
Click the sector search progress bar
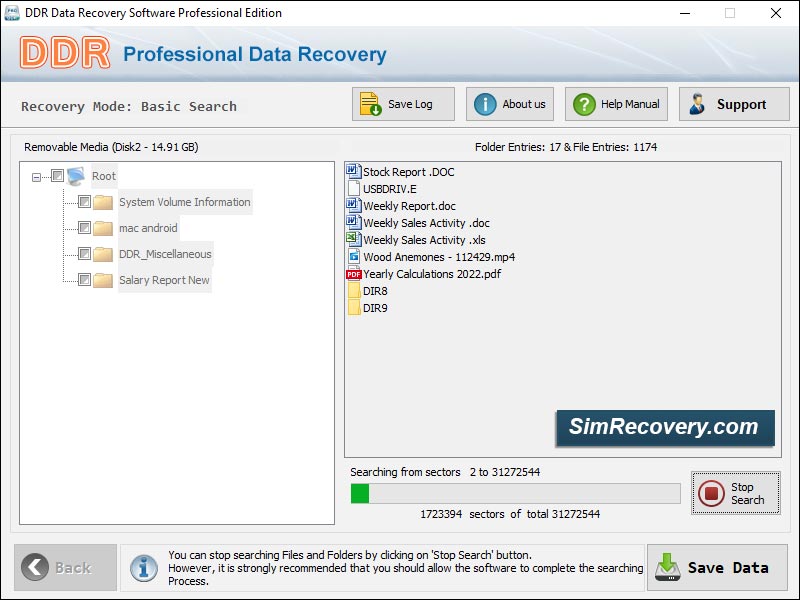515,493
